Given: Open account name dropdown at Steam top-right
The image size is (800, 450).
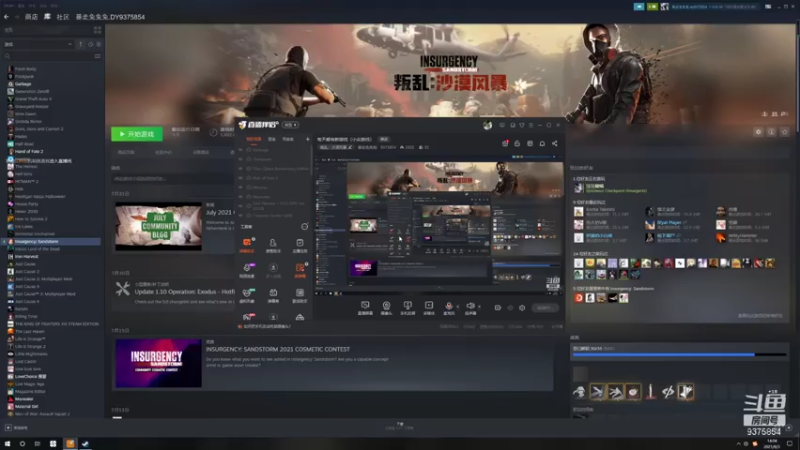Looking at the screenshot, I should 714,7.
